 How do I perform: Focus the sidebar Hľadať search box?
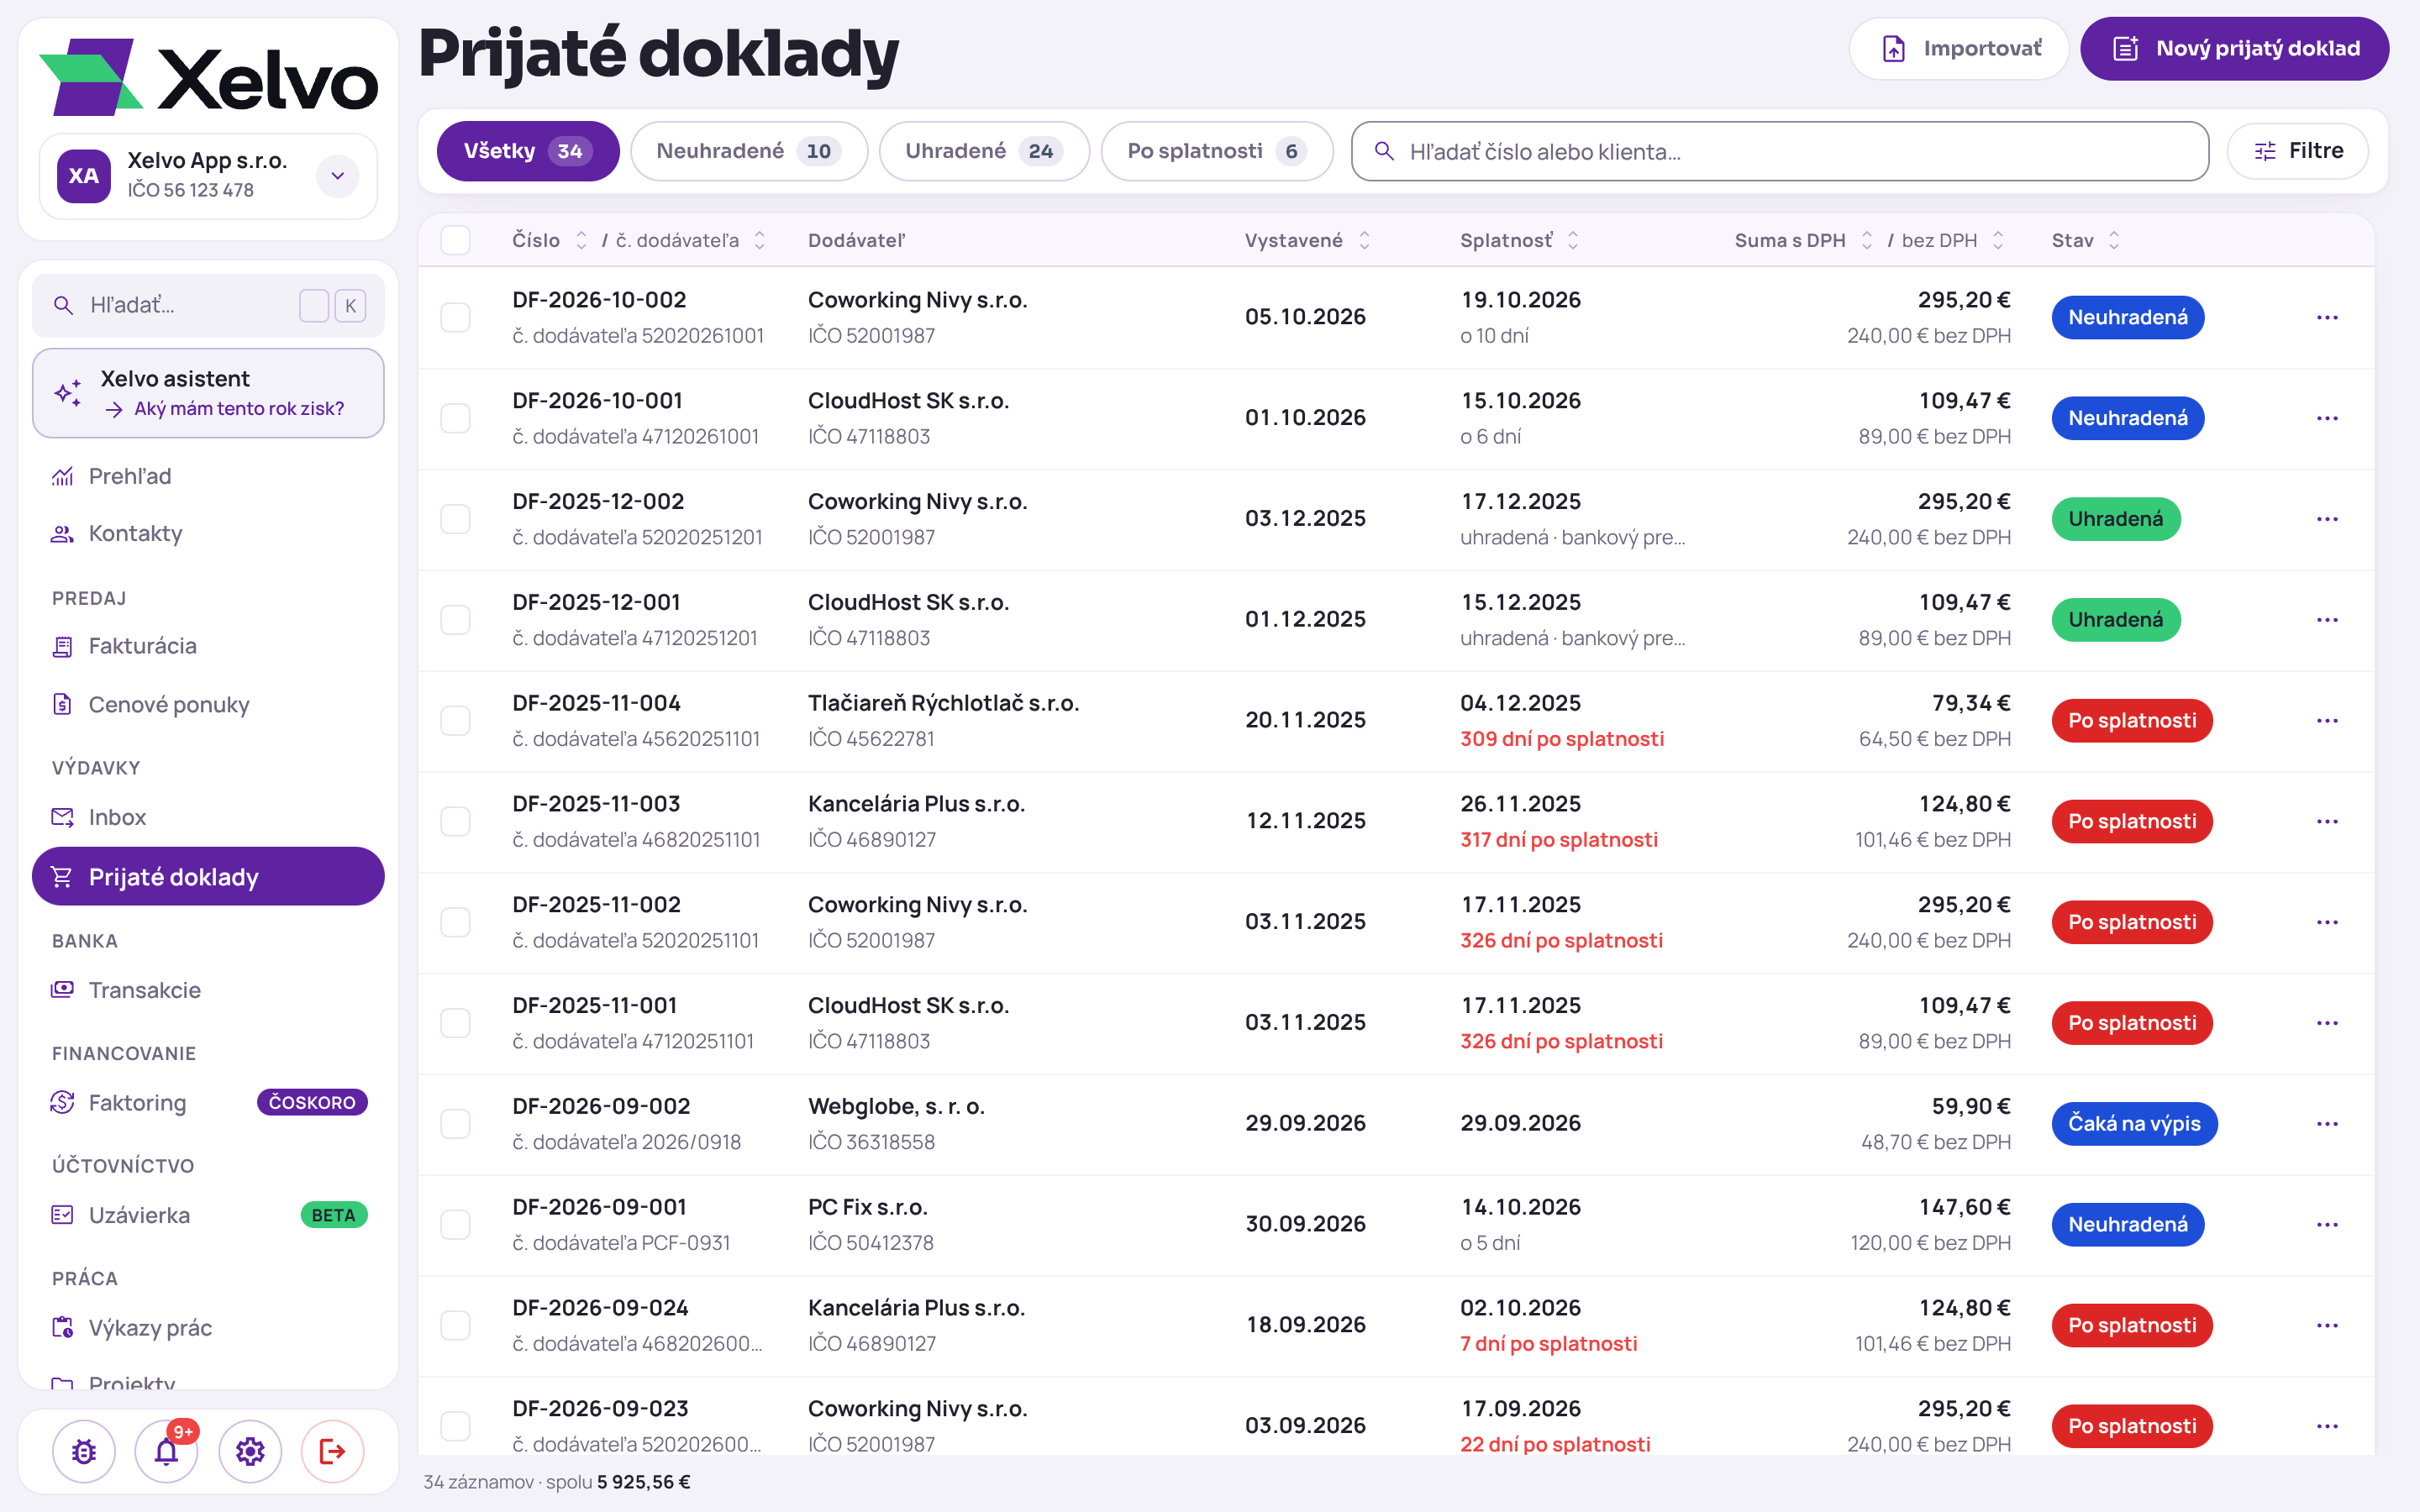pyautogui.click(x=208, y=305)
